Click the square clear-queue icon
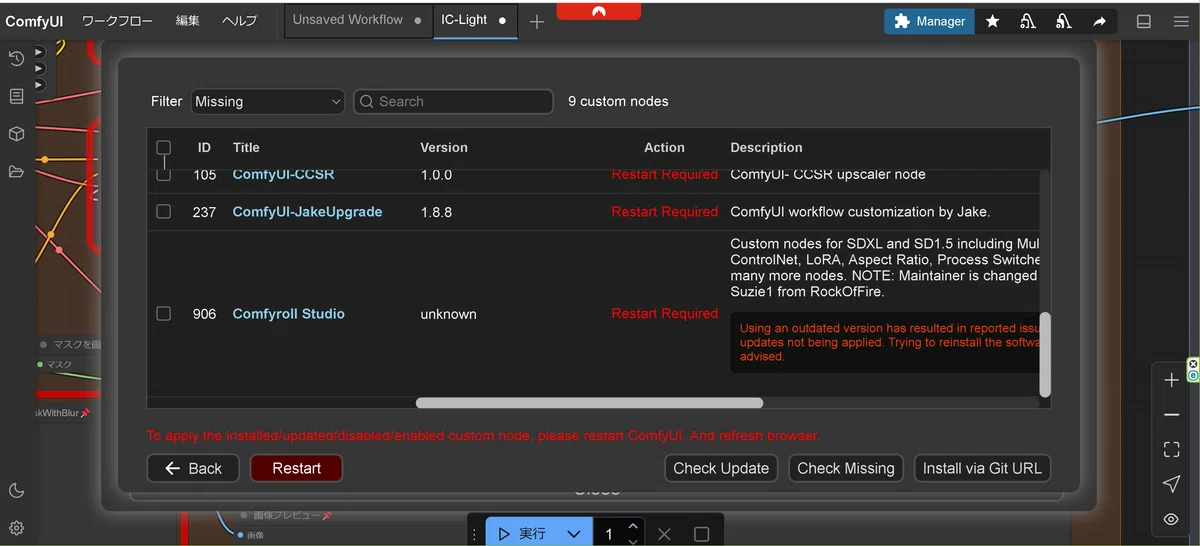The width and height of the screenshot is (1200, 546). tap(701, 534)
